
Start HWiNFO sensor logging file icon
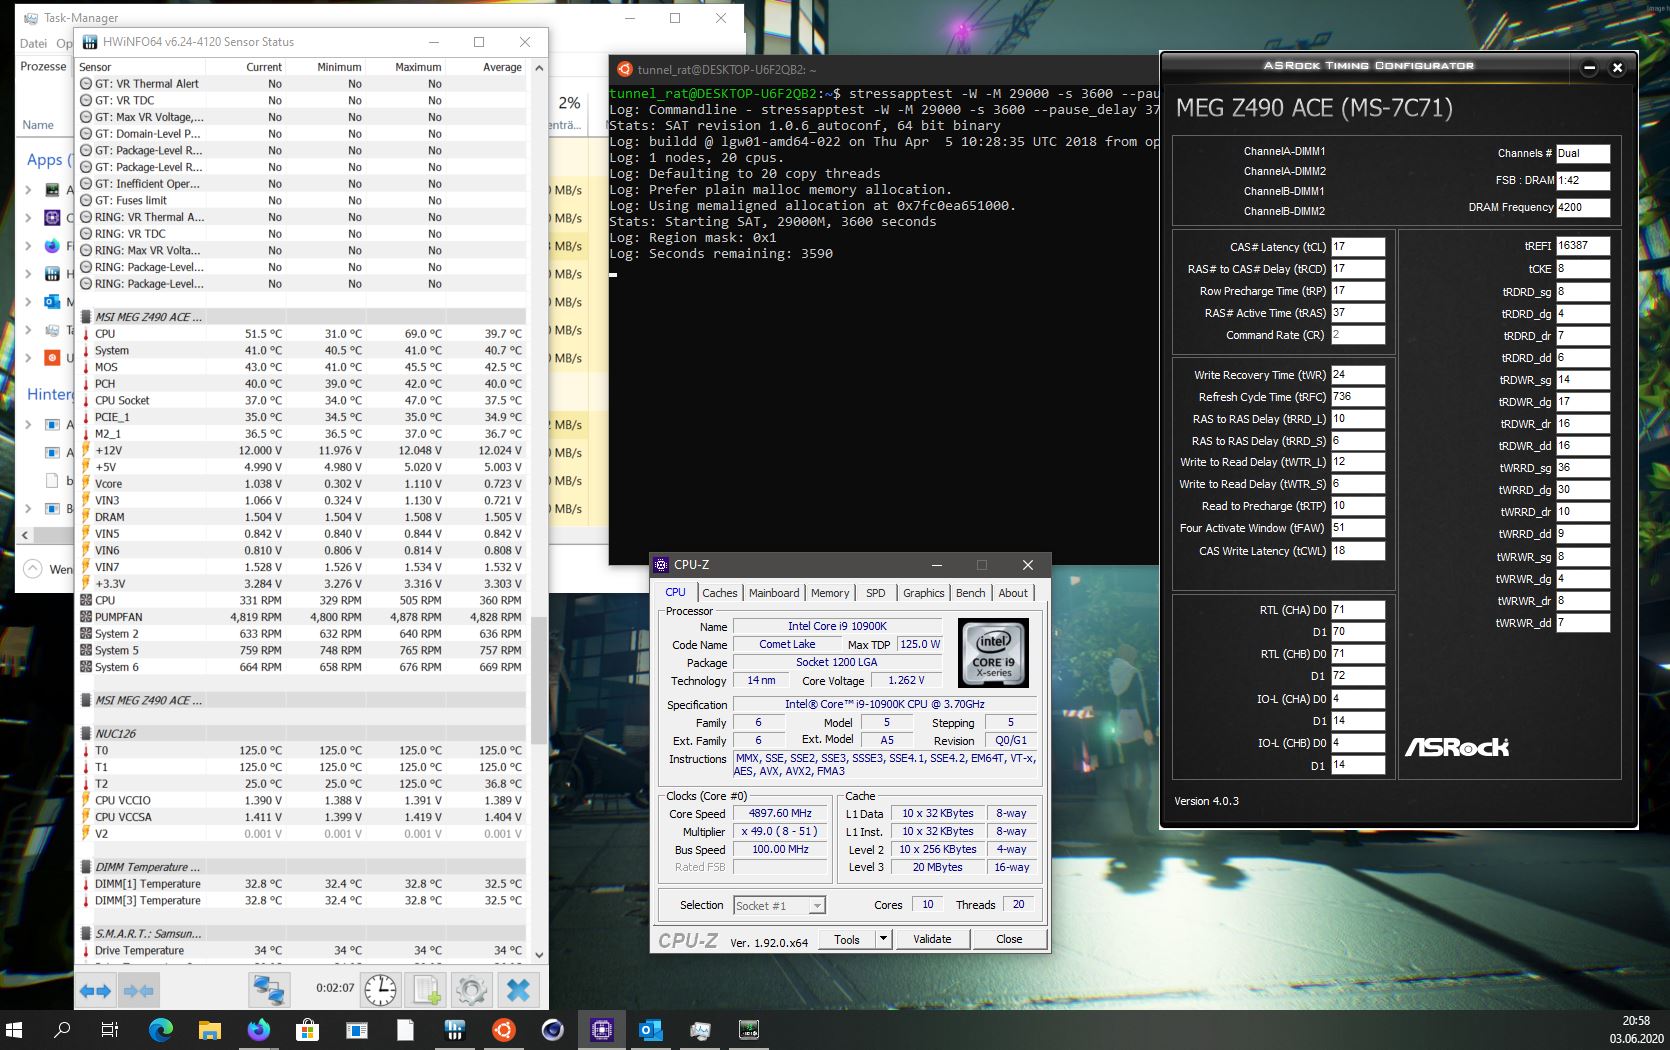click(427, 990)
